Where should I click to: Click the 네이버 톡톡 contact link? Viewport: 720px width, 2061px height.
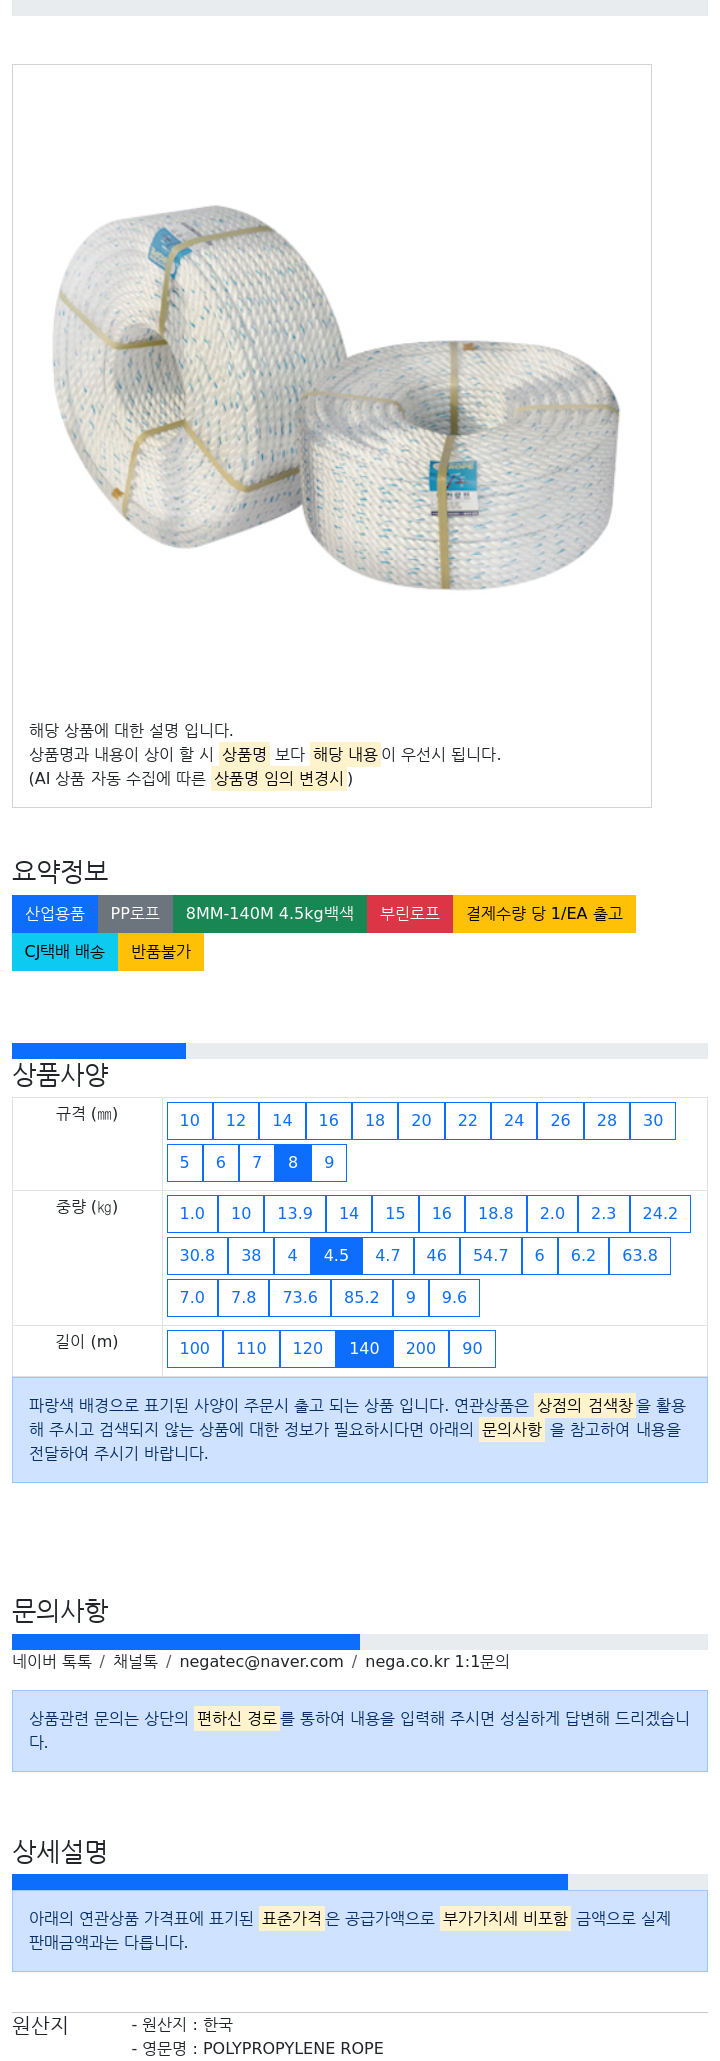[52, 1662]
